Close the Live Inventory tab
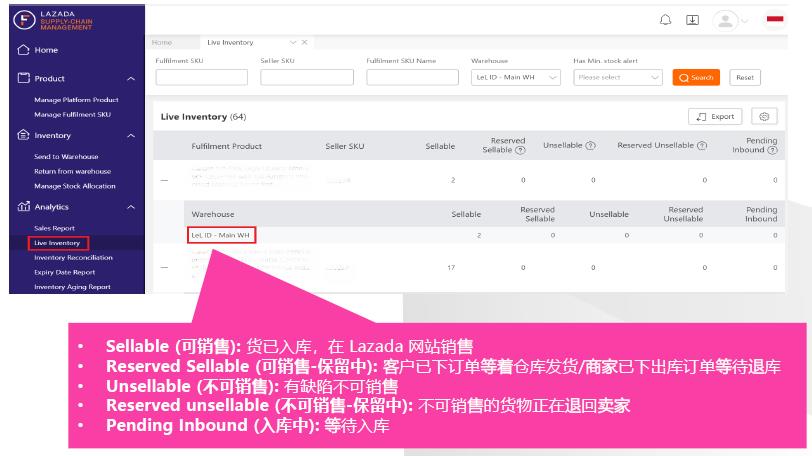The image size is (812, 456). click(x=304, y=42)
